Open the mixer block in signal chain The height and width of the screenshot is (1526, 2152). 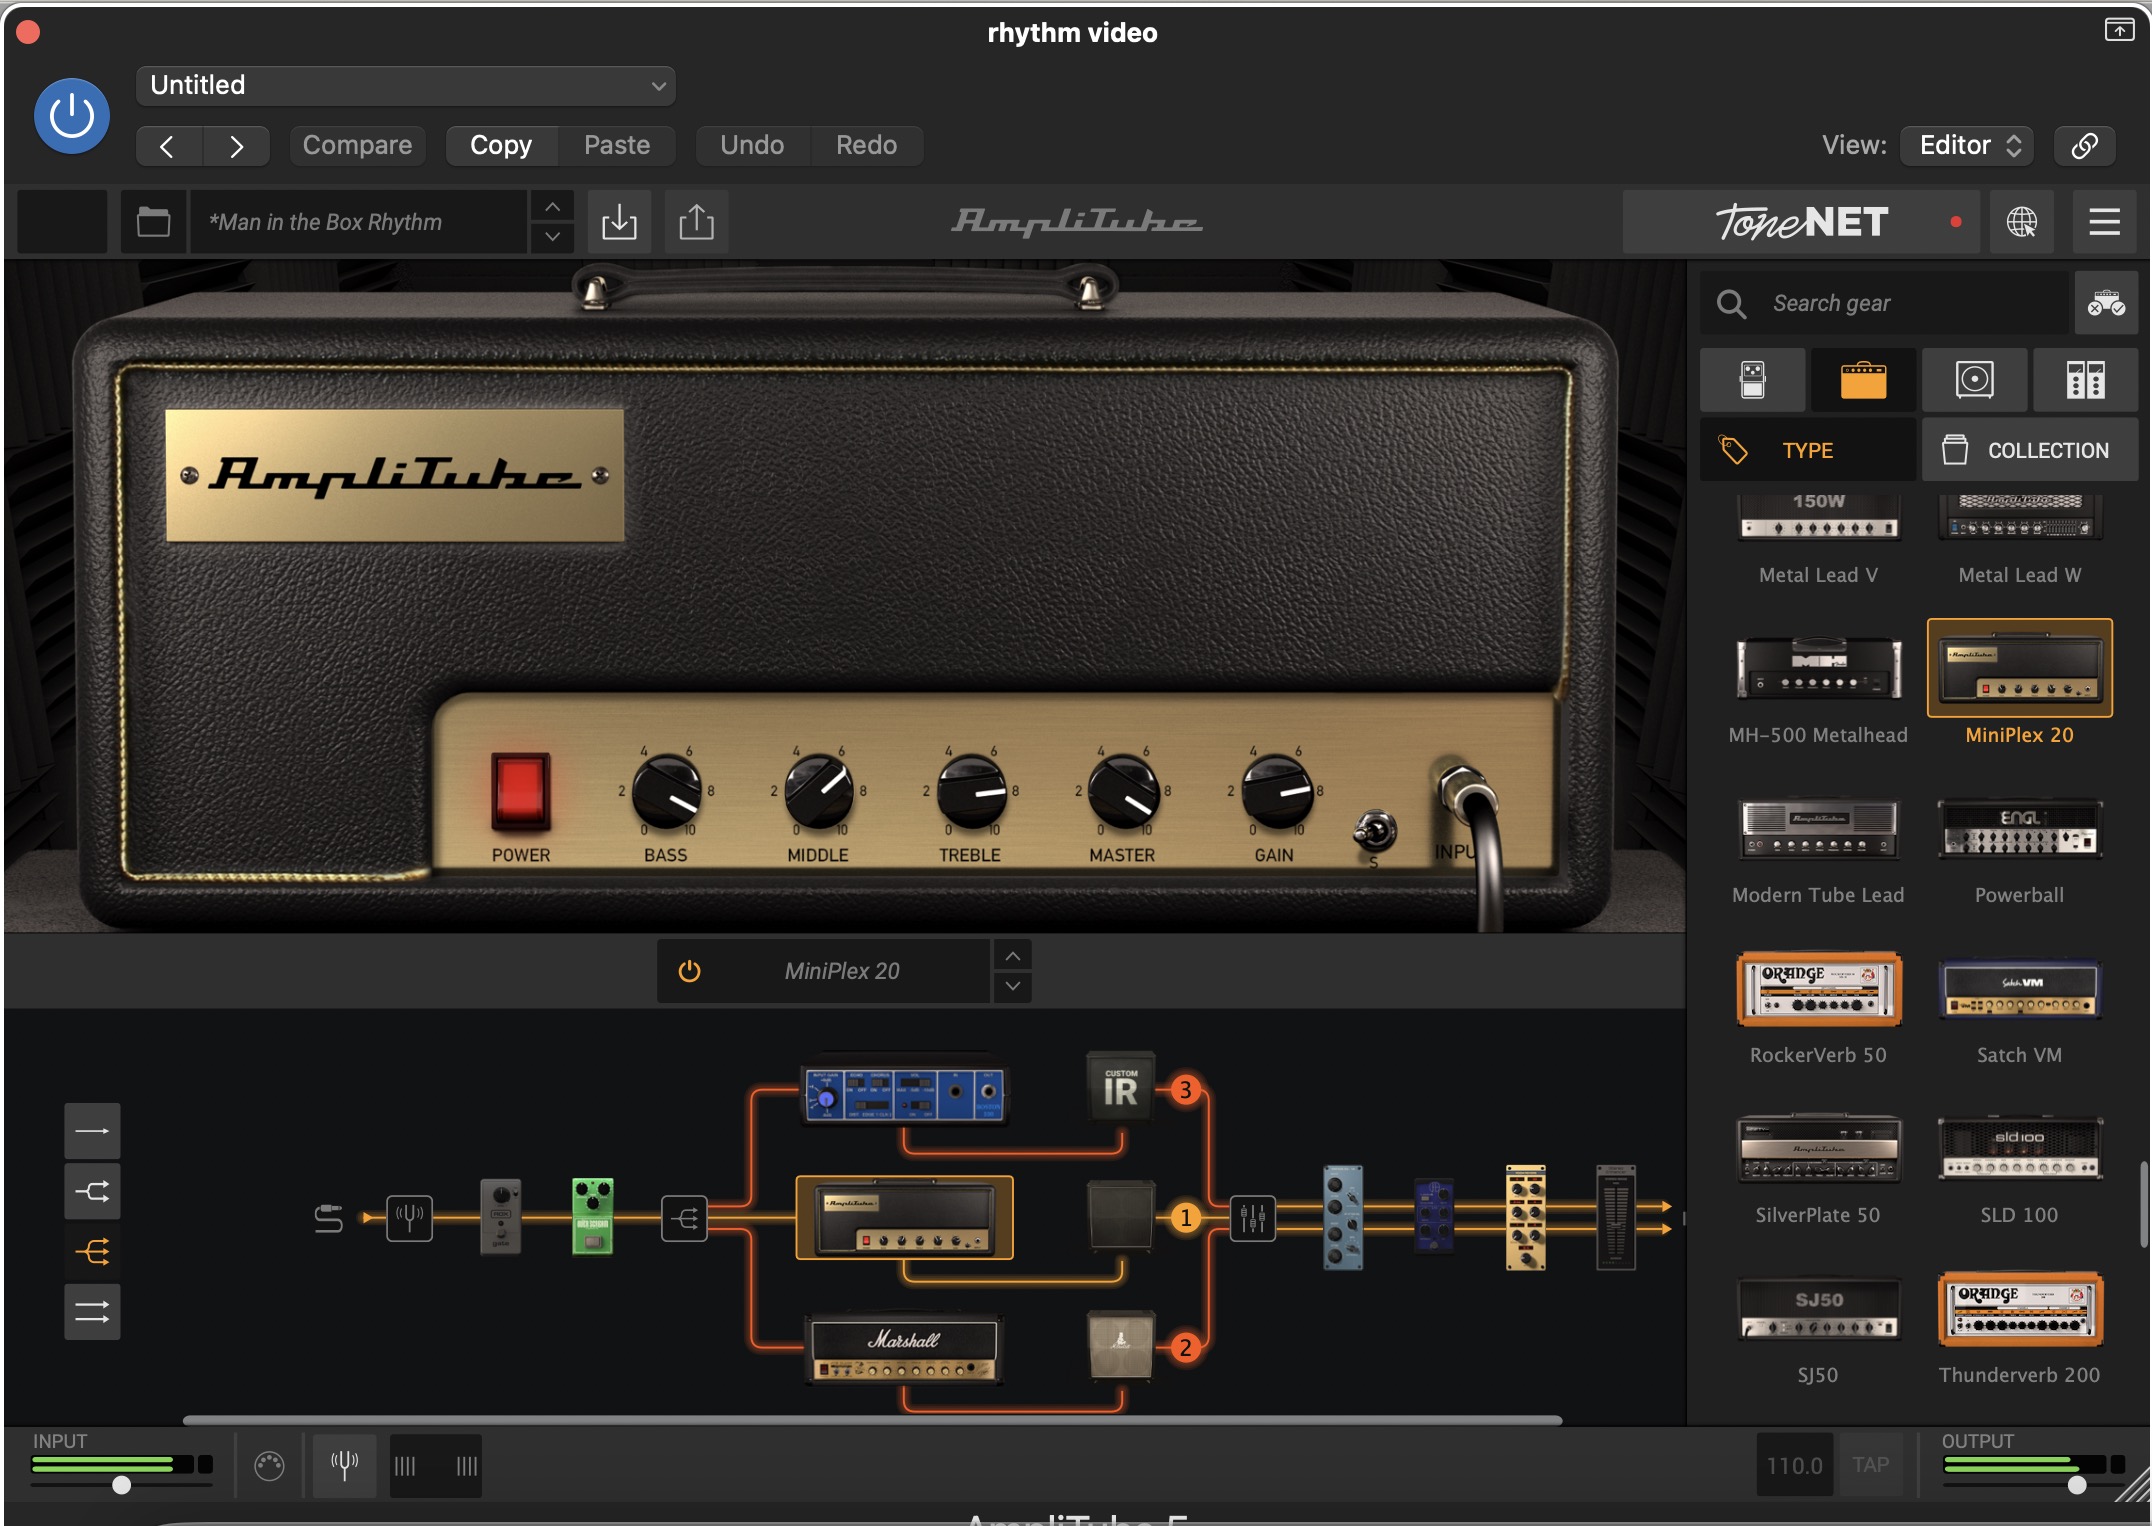click(1252, 1218)
